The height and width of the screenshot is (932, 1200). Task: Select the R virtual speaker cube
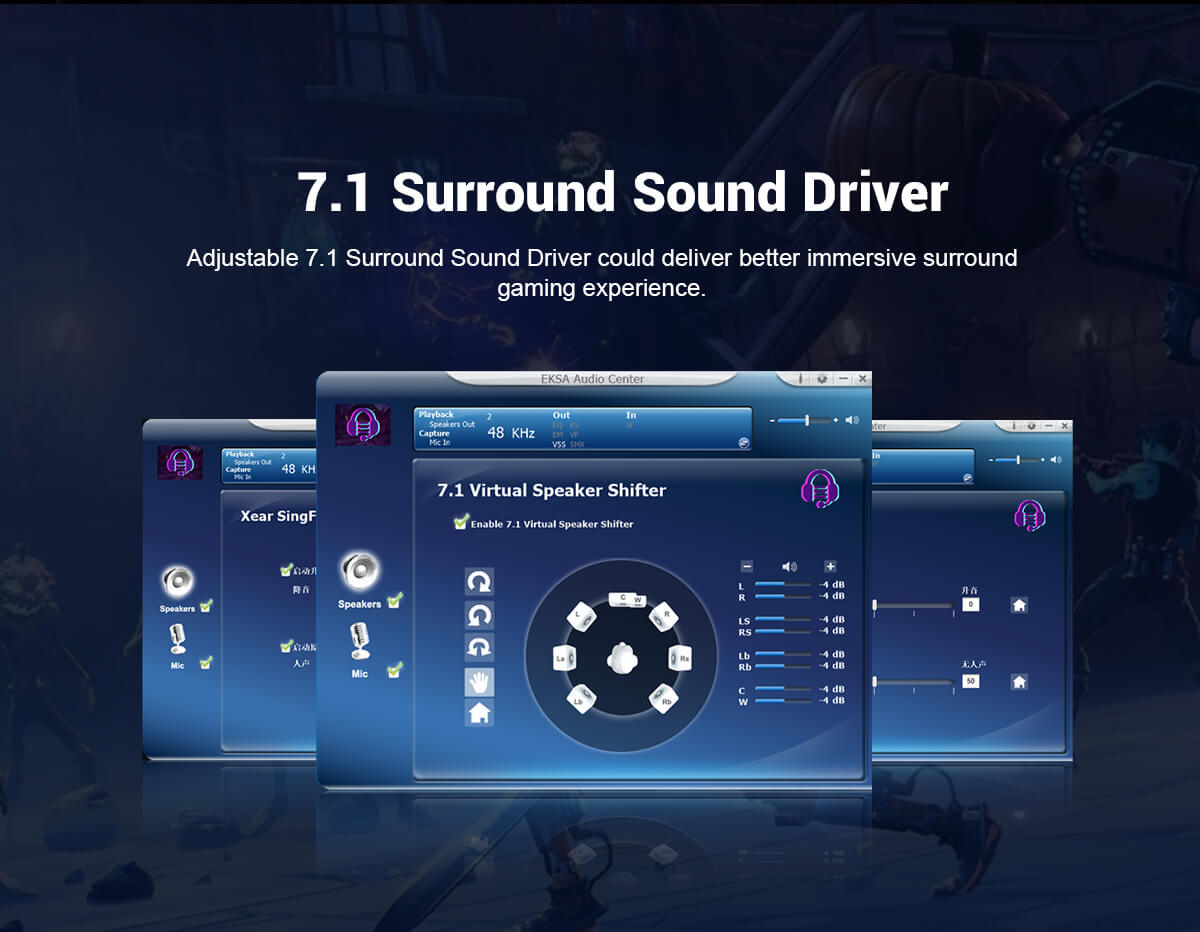pyautogui.click(x=665, y=615)
